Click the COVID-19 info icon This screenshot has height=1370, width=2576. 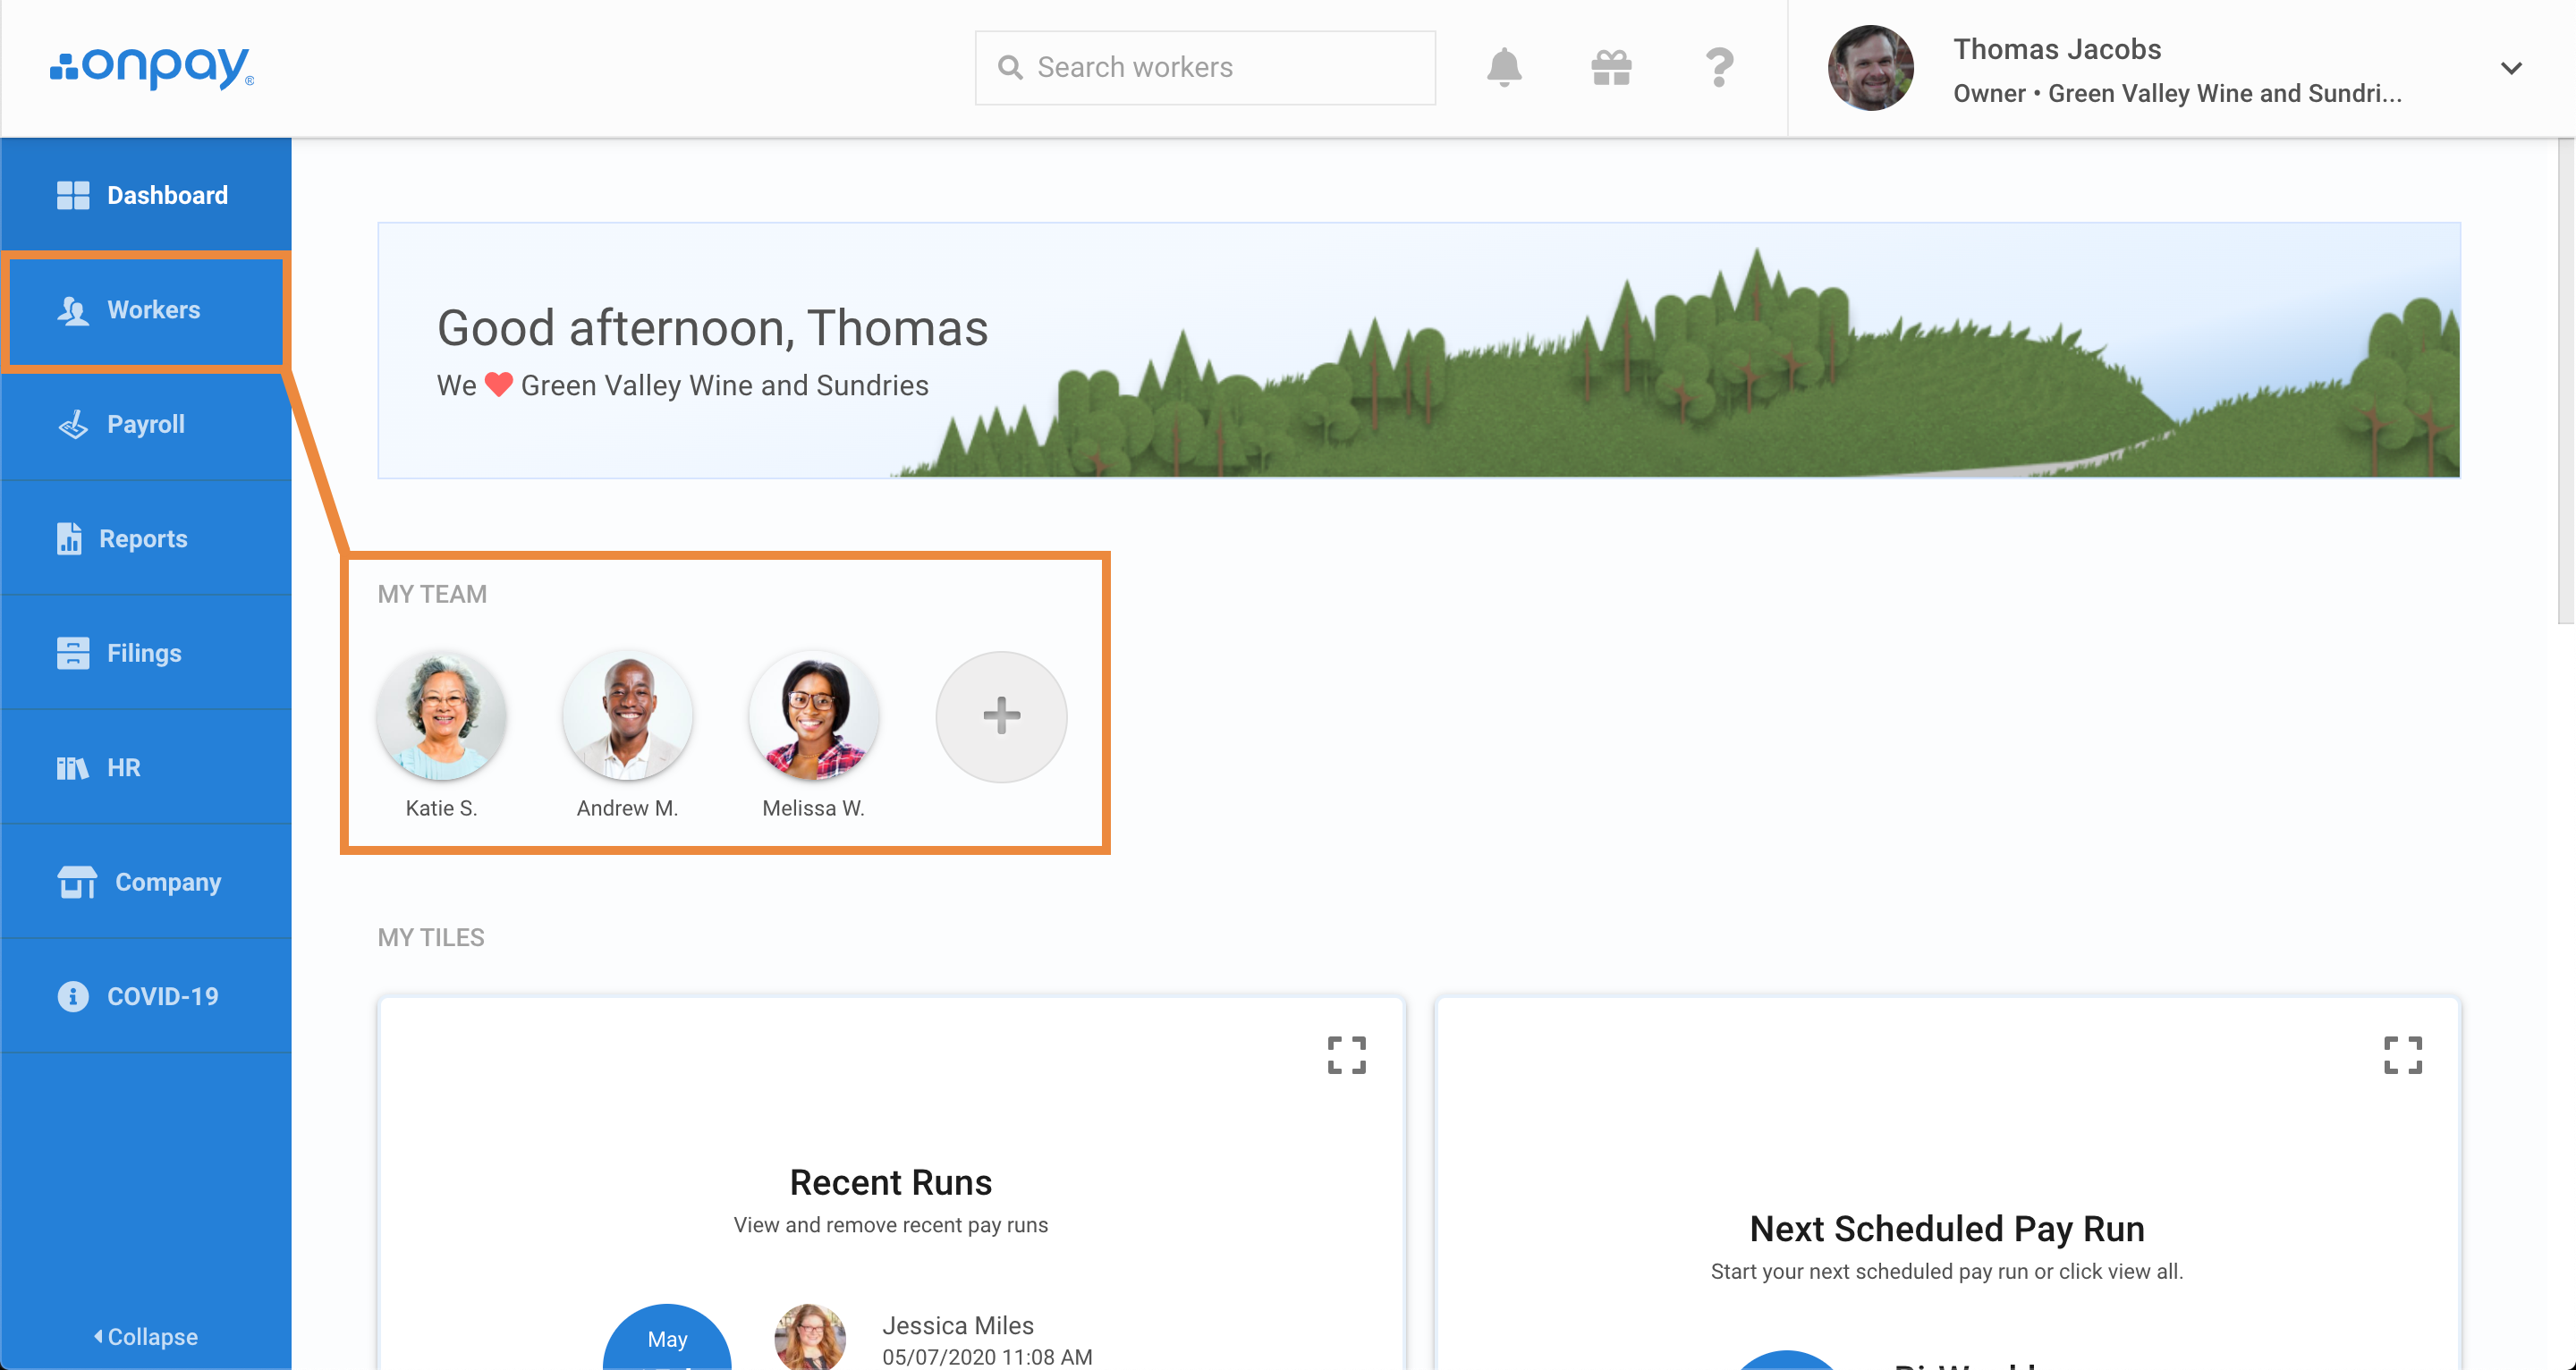point(73,996)
